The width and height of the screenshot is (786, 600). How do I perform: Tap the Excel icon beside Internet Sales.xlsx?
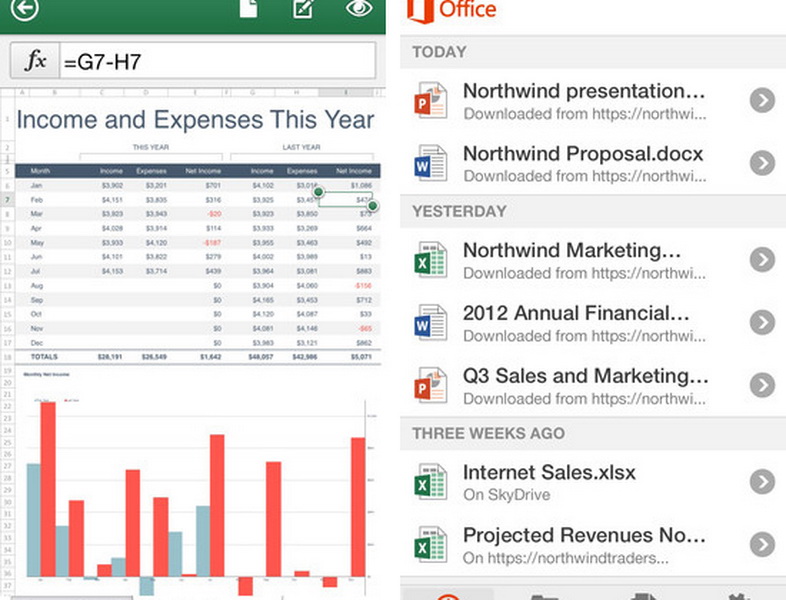click(x=430, y=481)
